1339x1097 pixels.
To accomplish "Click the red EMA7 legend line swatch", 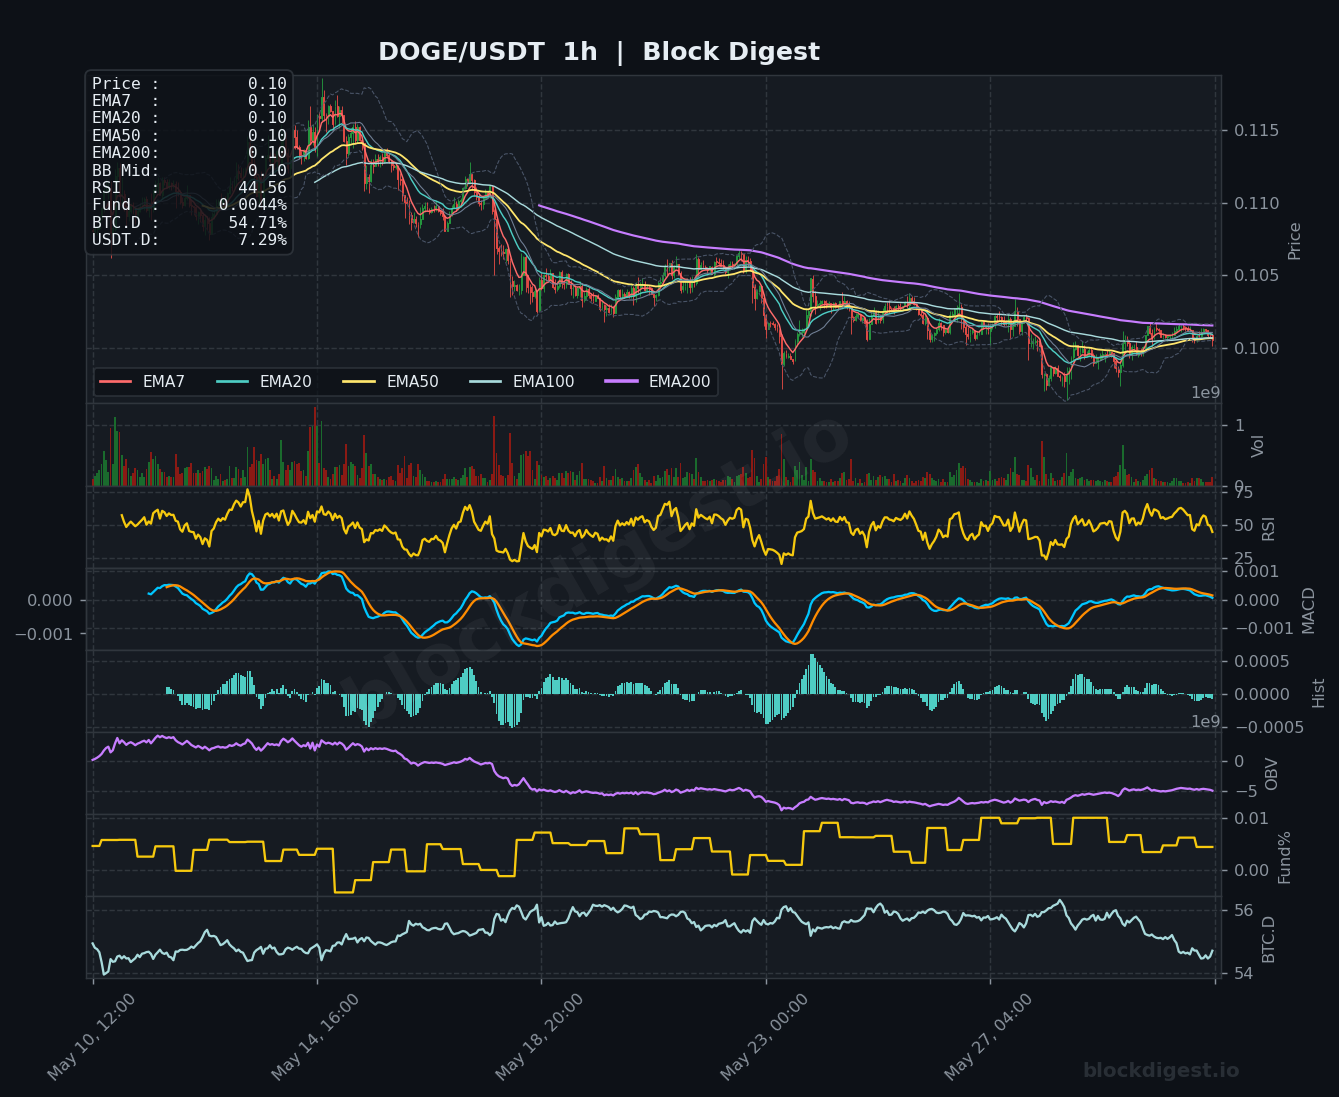I will tap(116, 382).
